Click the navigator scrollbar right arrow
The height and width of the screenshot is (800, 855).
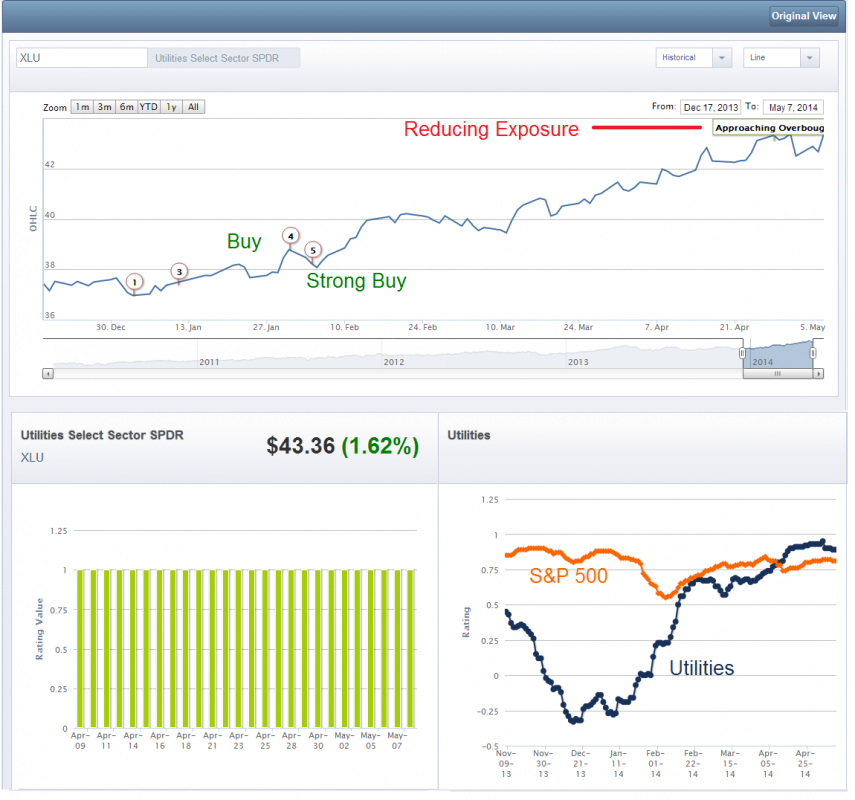(818, 373)
